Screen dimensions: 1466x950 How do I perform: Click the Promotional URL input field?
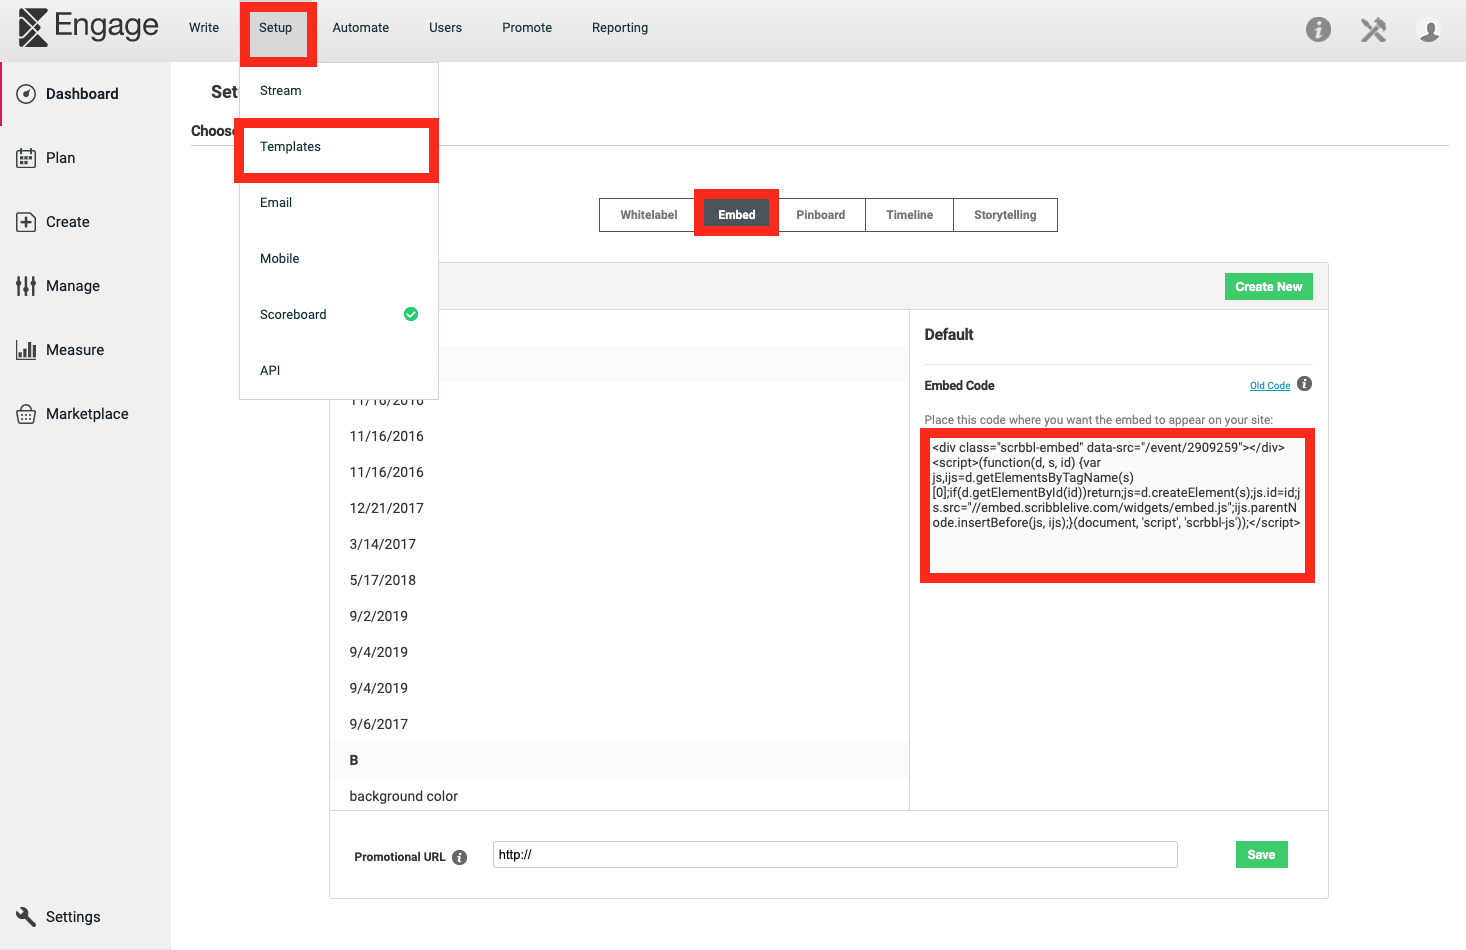[835, 855]
